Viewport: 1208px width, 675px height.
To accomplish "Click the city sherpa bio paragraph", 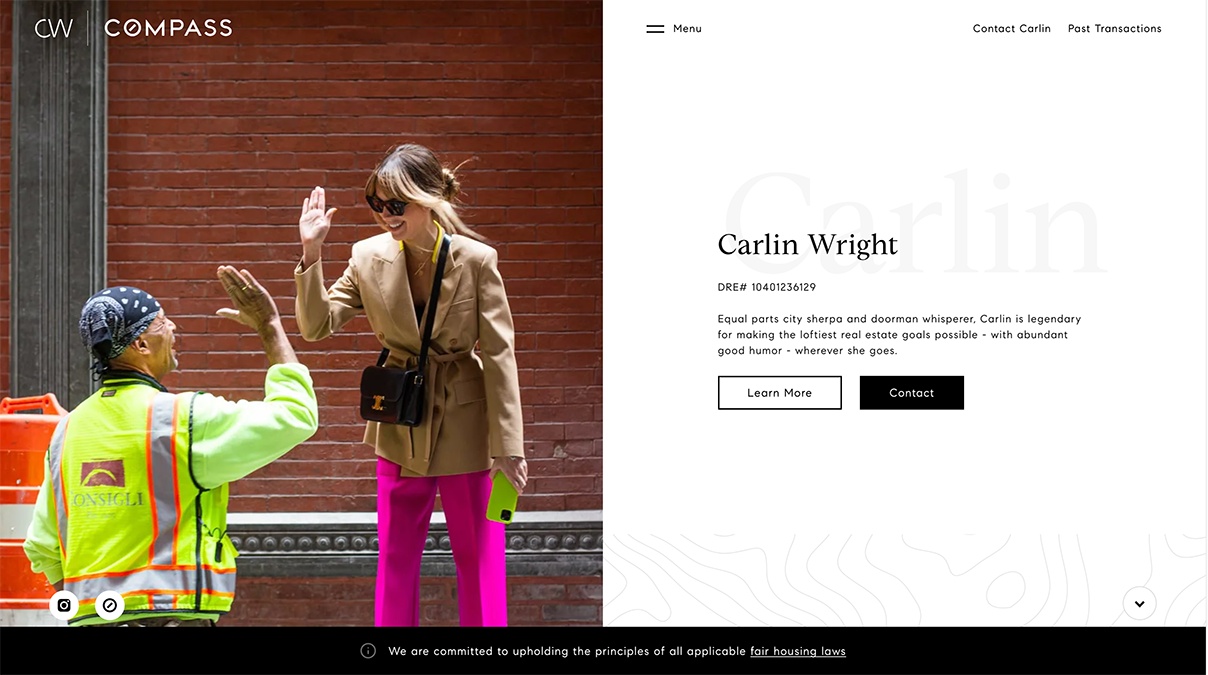I will pos(899,335).
